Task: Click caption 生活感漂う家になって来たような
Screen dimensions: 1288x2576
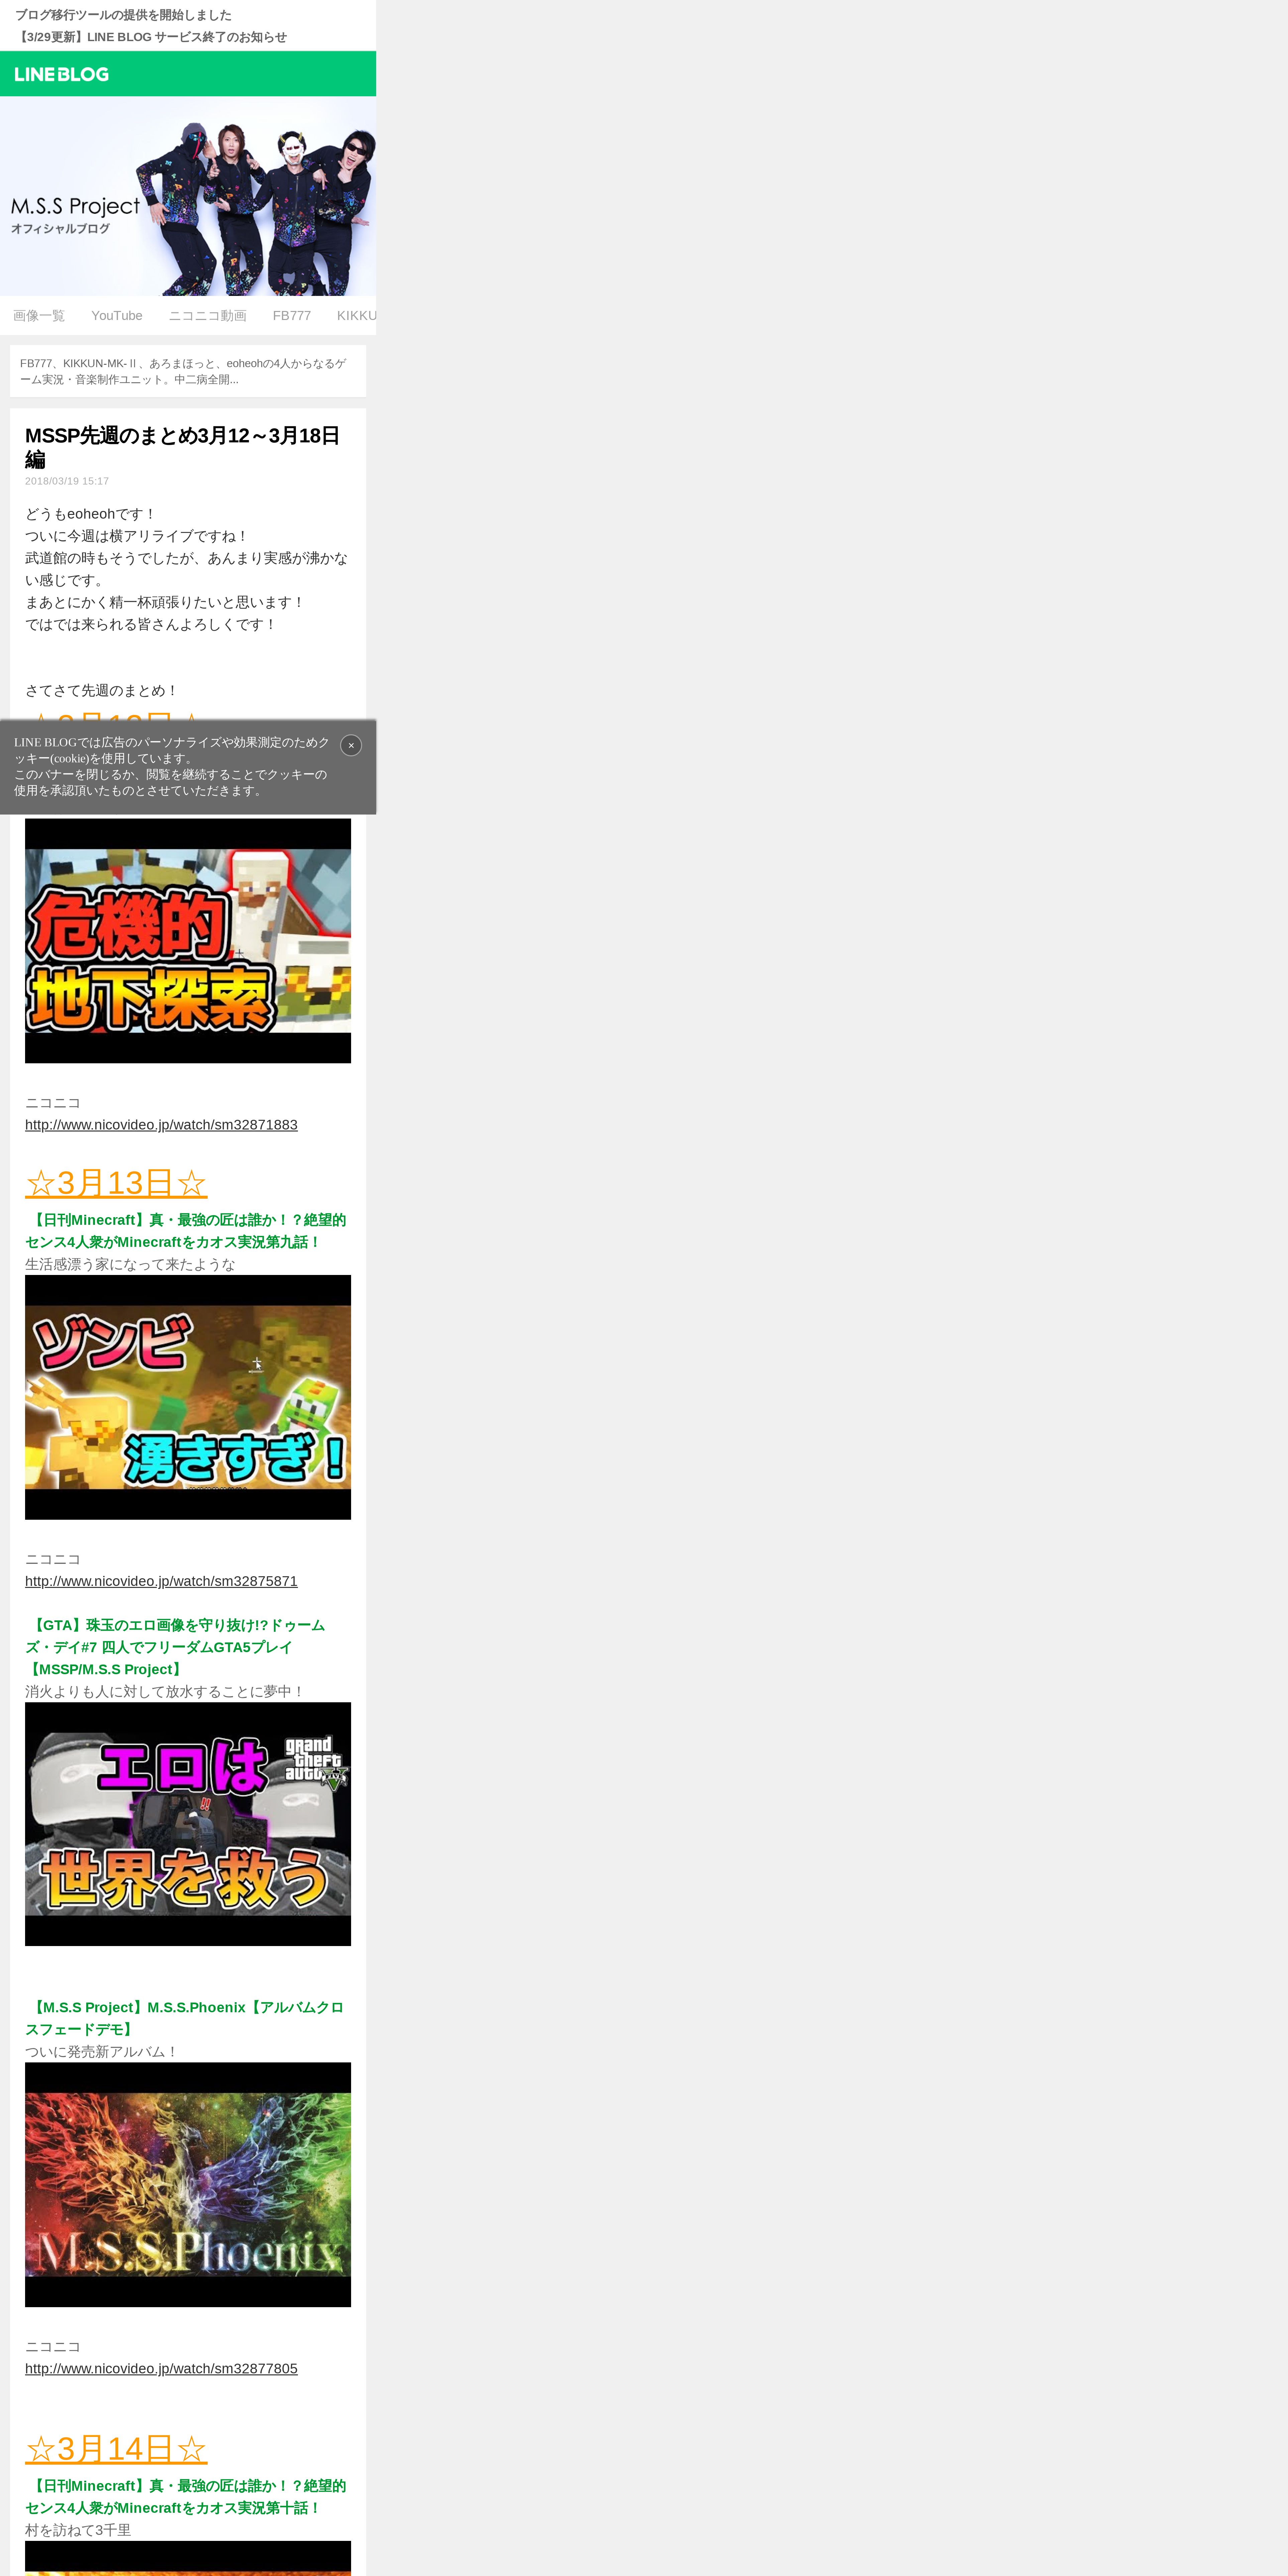Action: pos(130,1264)
